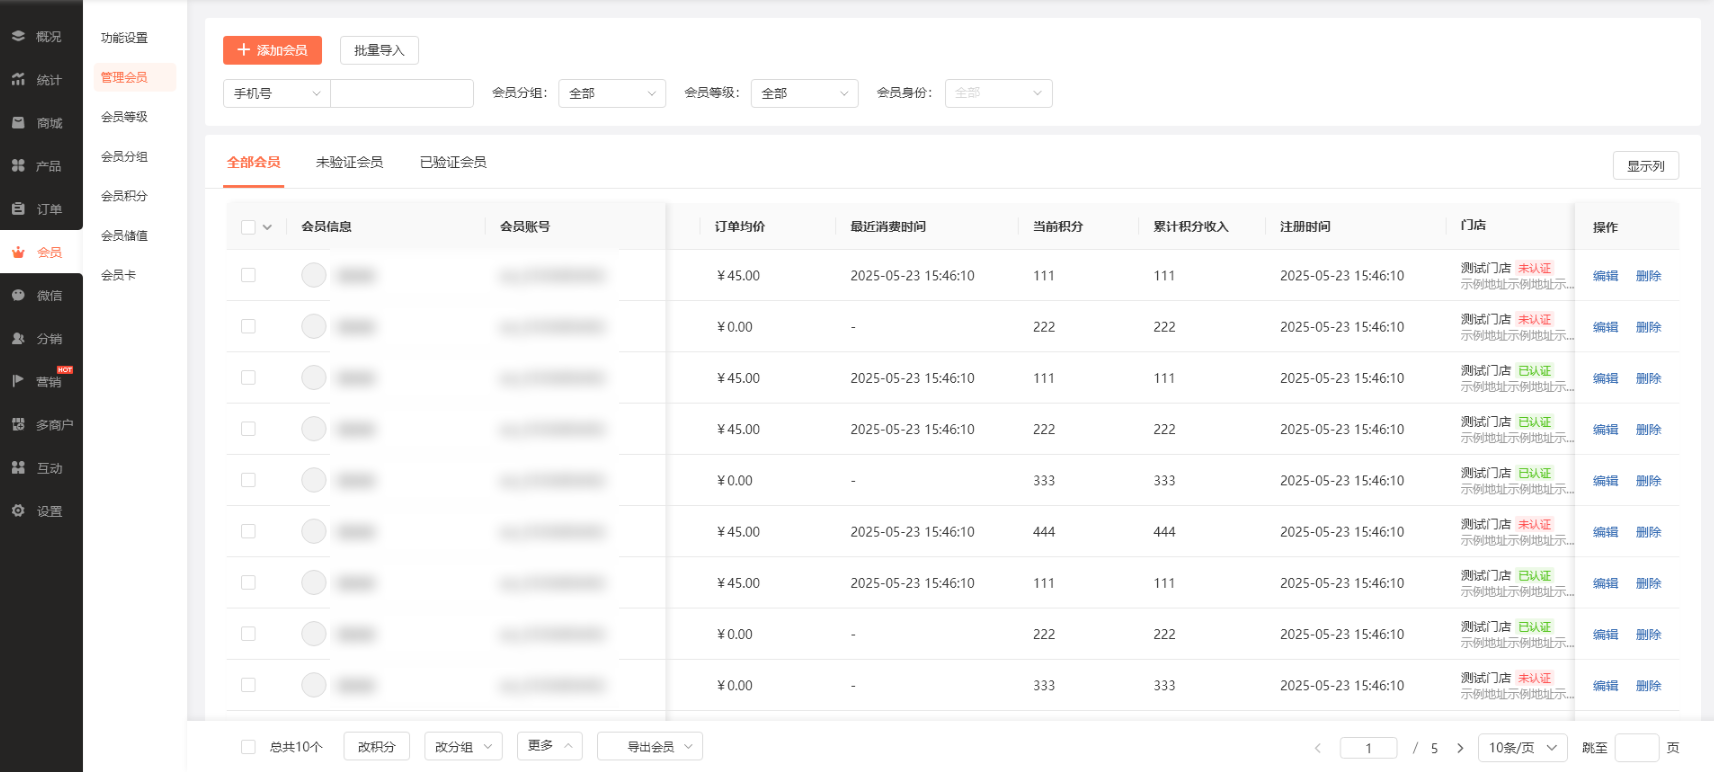
Task: Click the avatar in the second member row
Action: [314, 326]
